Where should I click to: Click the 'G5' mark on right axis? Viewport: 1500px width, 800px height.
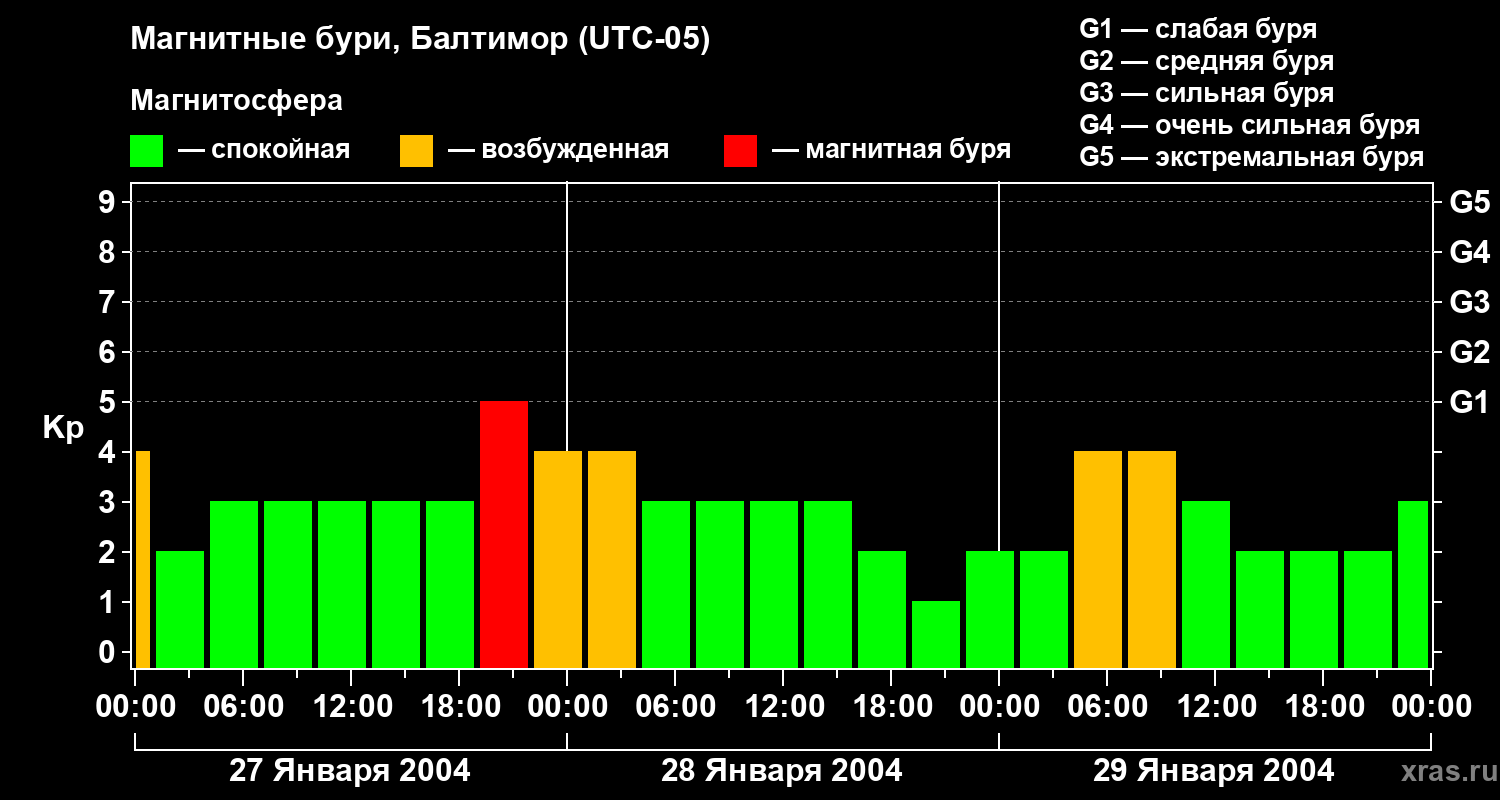[1468, 203]
